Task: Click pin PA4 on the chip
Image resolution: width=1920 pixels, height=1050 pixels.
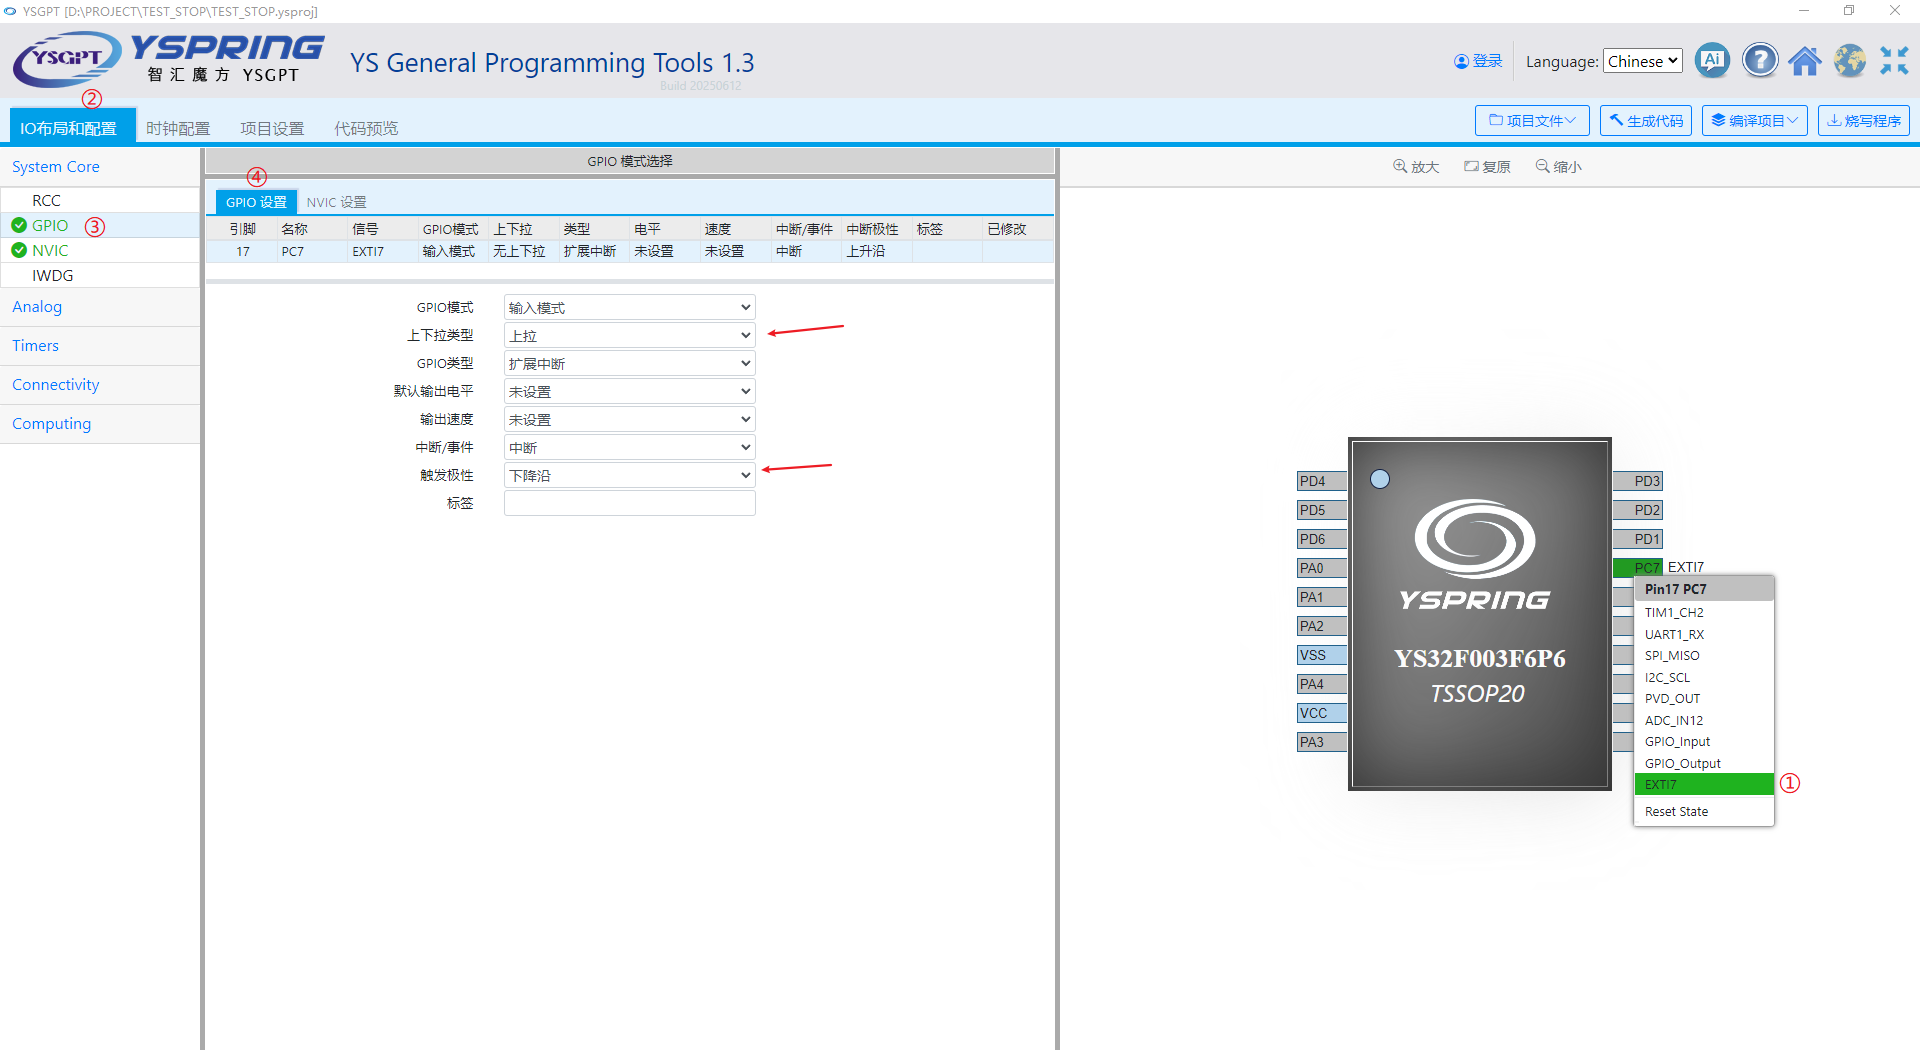Action: click(1321, 684)
